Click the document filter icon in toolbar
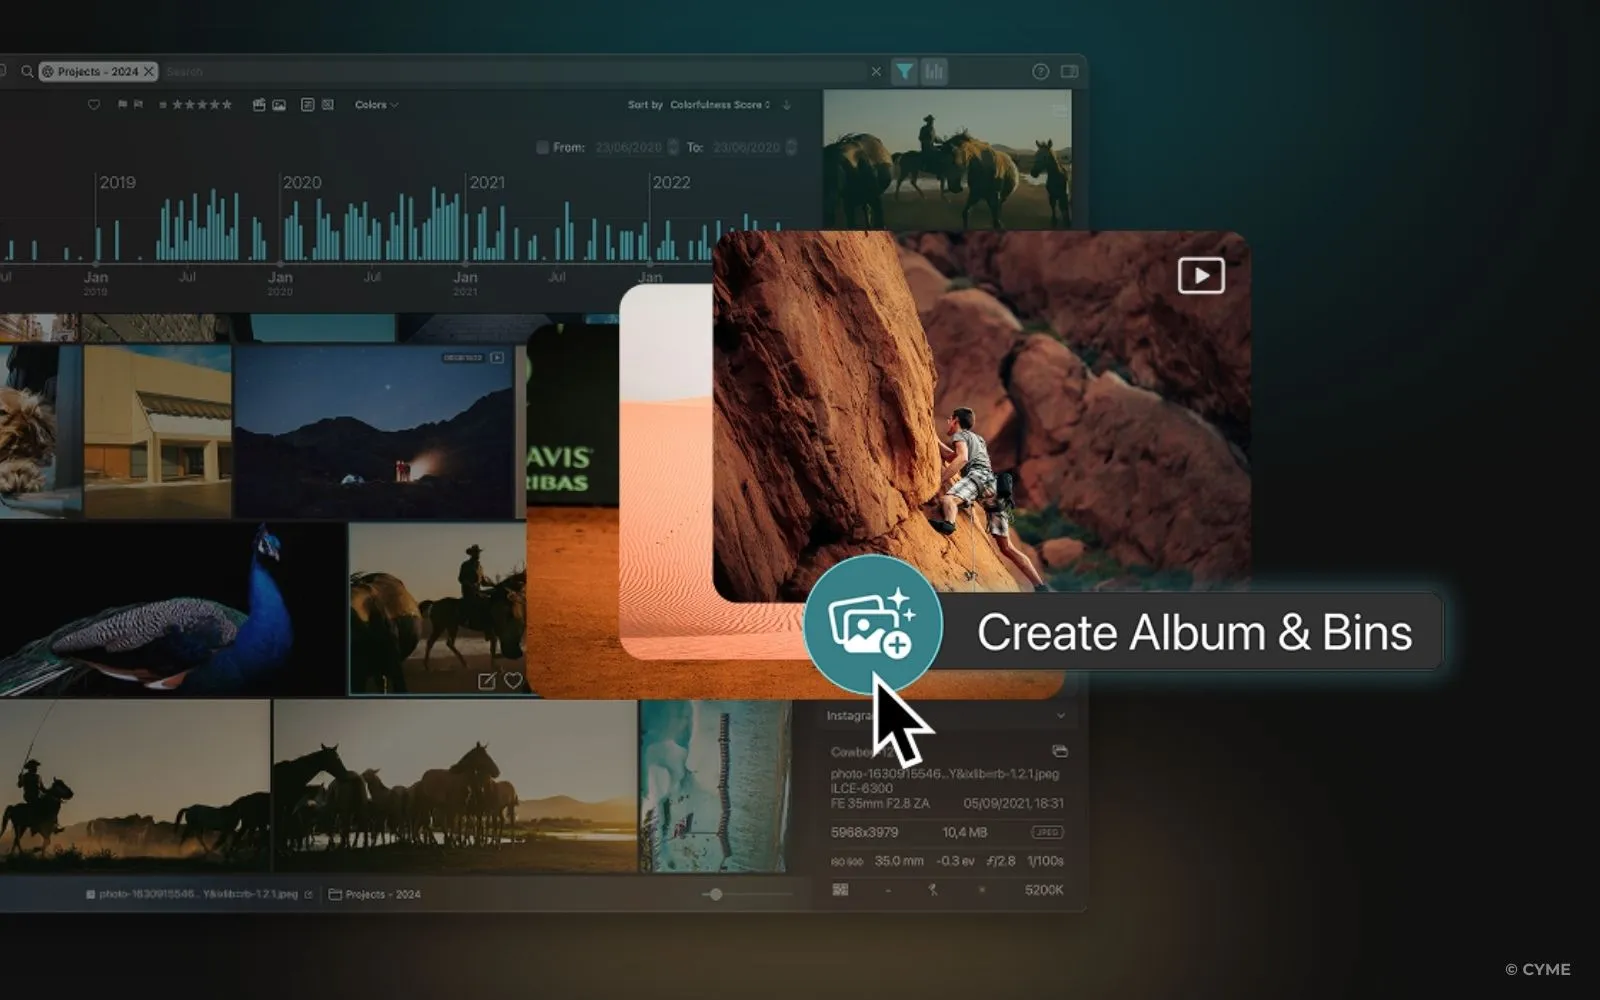The width and height of the screenshot is (1600, 1000). (307, 104)
